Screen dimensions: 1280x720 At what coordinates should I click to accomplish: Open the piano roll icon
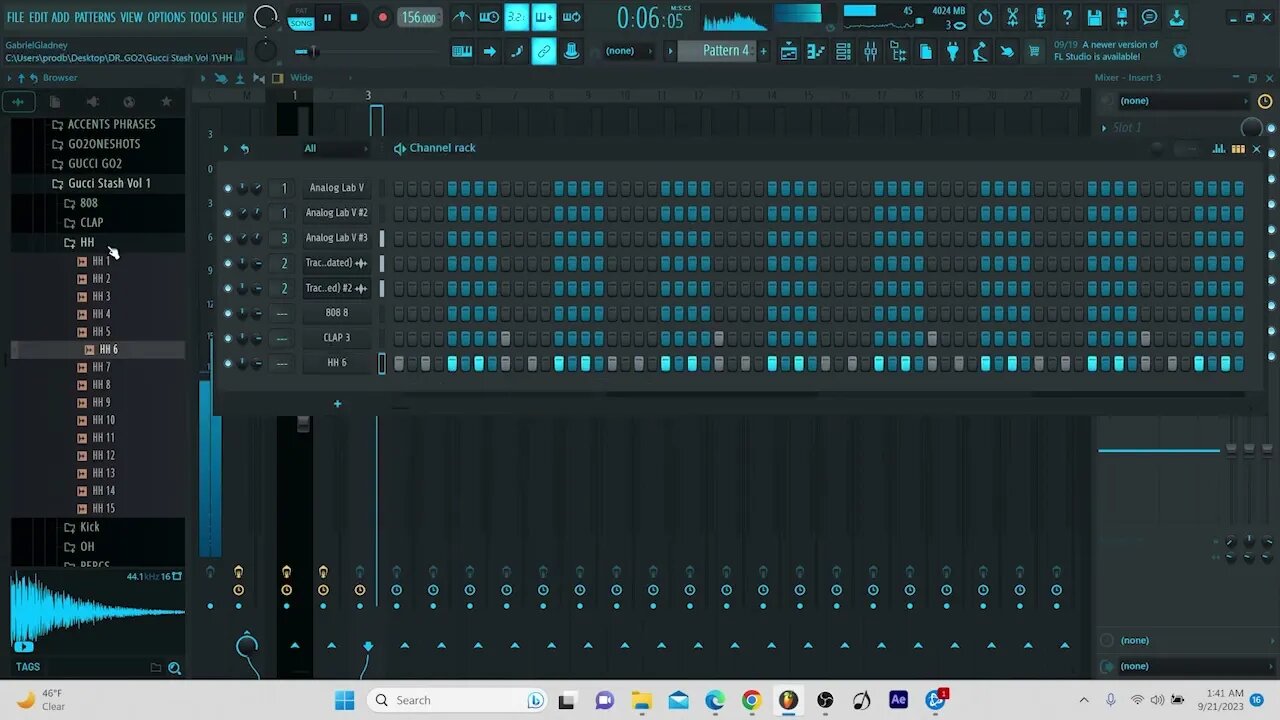pos(816,51)
